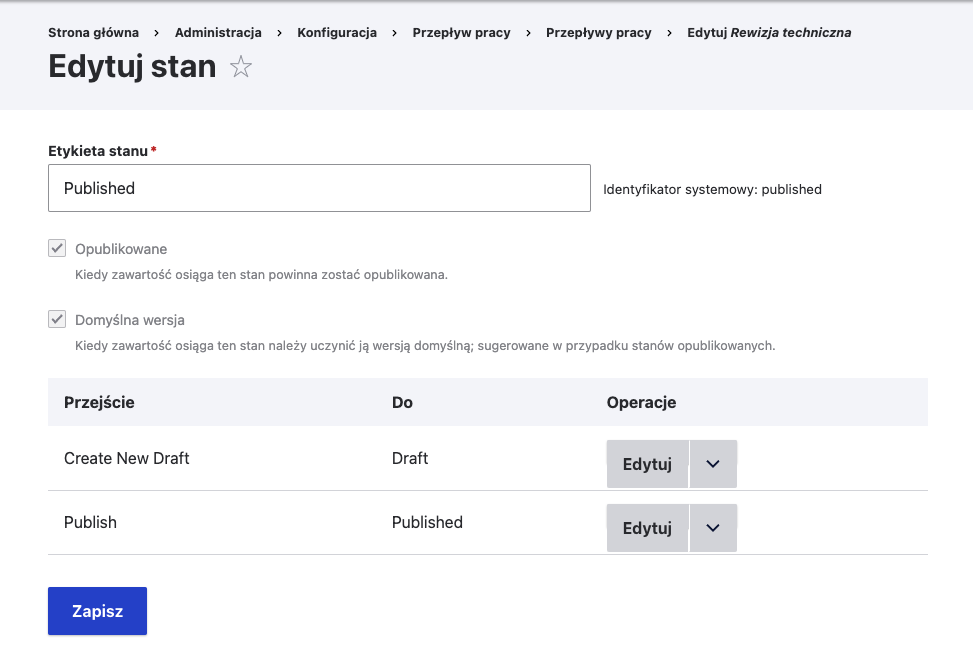Expand dropdown arrow for Publish row
This screenshot has height=658, width=973.
click(x=713, y=528)
